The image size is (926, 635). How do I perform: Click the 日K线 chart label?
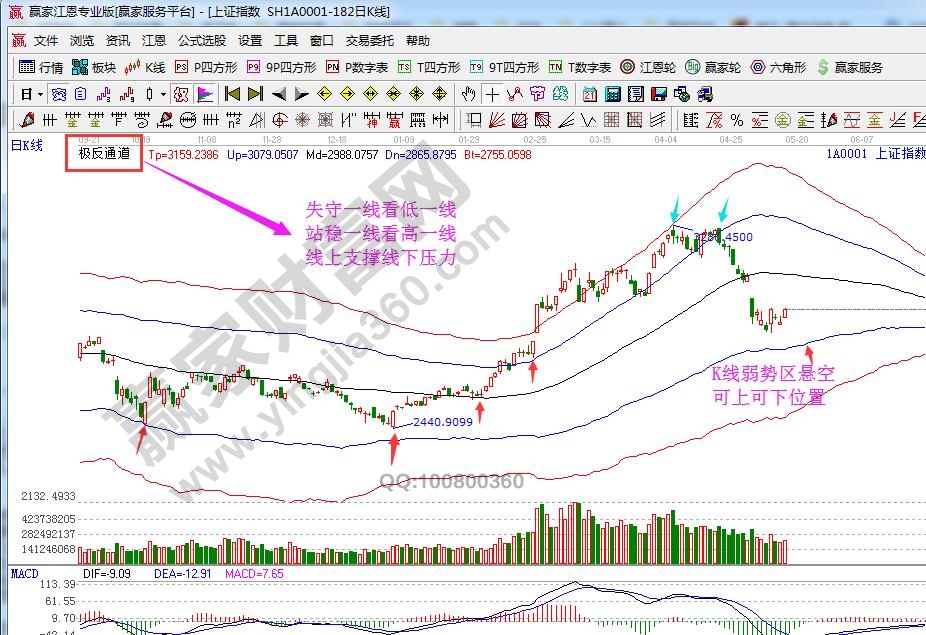[27, 146]
